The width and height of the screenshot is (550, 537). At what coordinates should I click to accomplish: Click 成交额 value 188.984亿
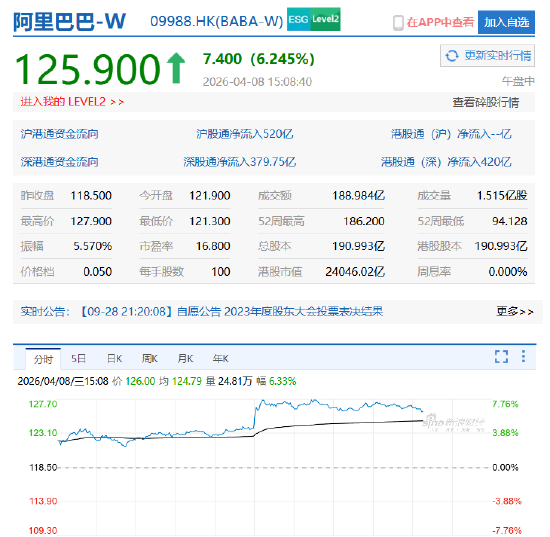(x=358, y=195)
